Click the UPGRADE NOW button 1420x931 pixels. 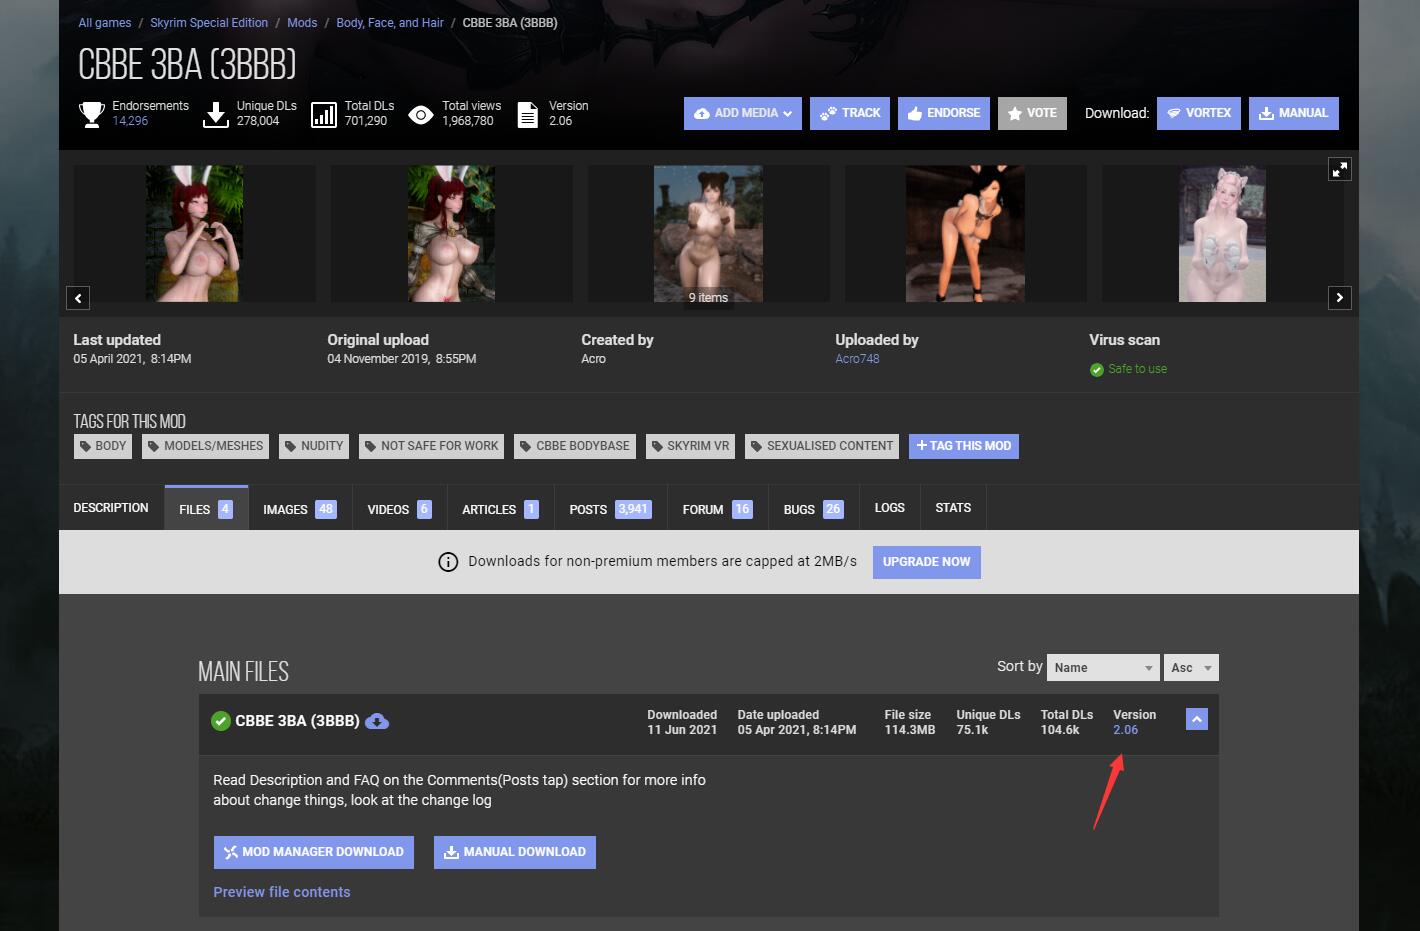pyautogui.click(x=927, y=562)
